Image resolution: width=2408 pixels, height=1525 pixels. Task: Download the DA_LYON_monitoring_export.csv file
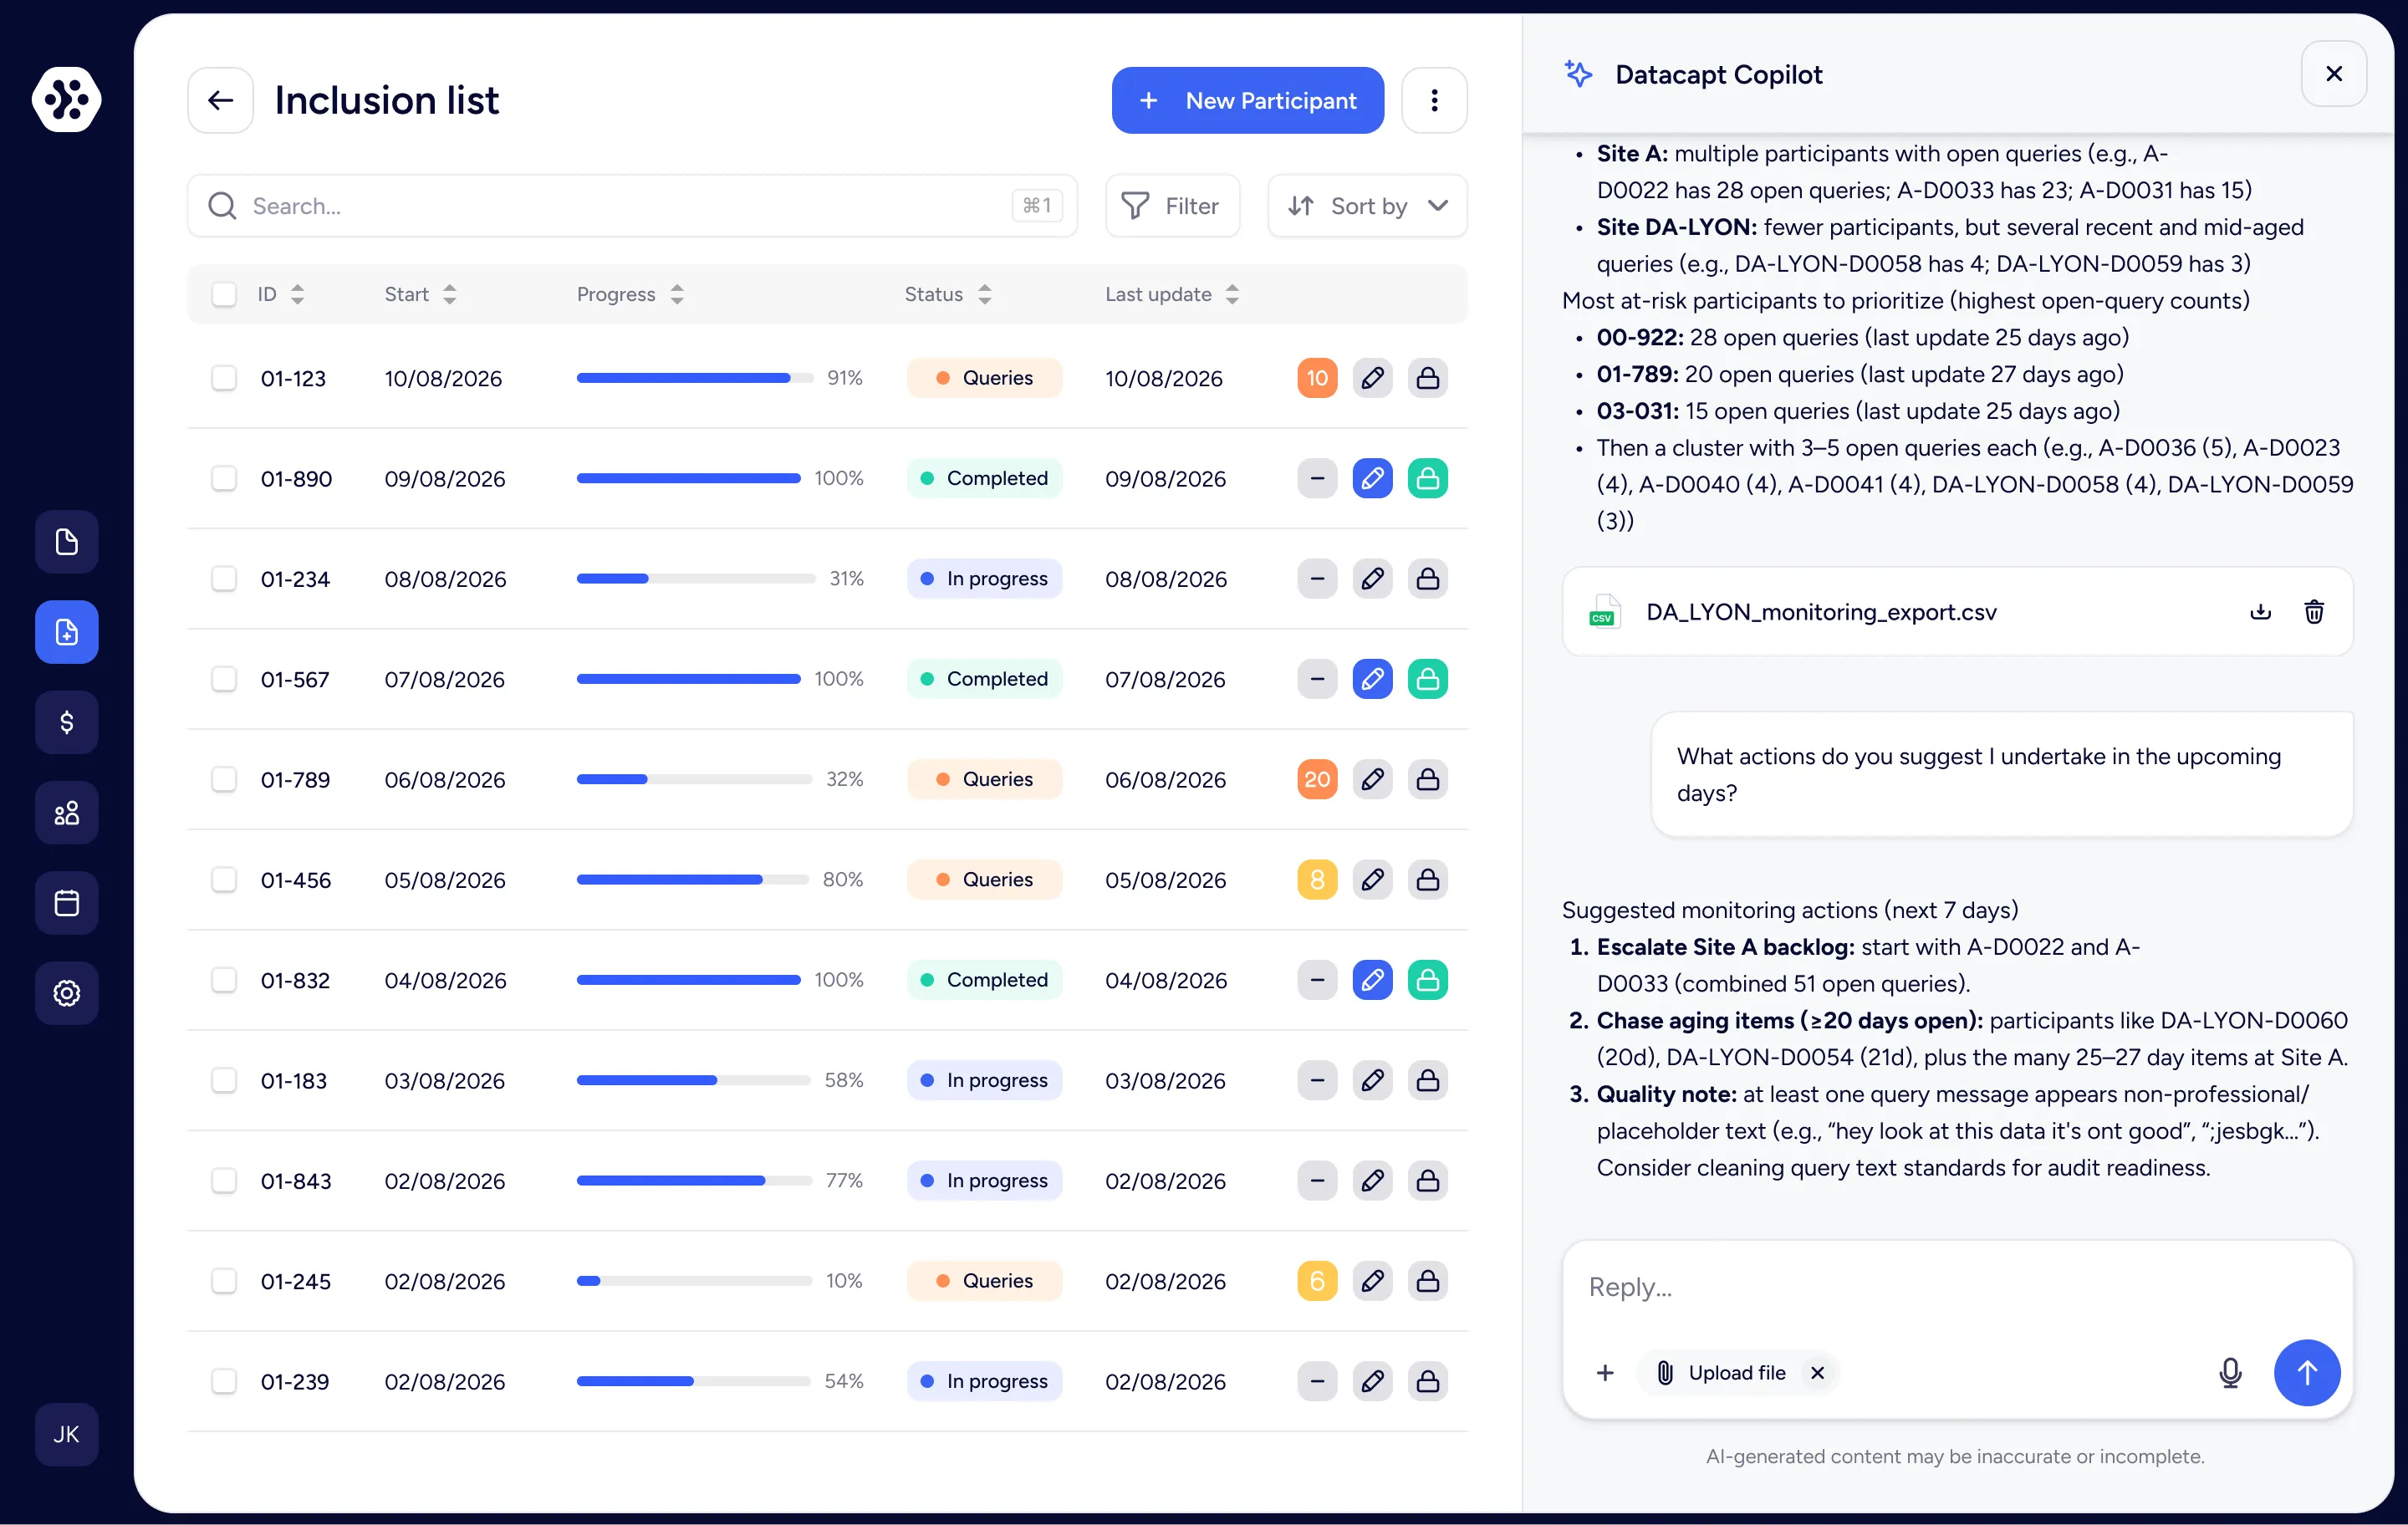[x=2260, y=612]
